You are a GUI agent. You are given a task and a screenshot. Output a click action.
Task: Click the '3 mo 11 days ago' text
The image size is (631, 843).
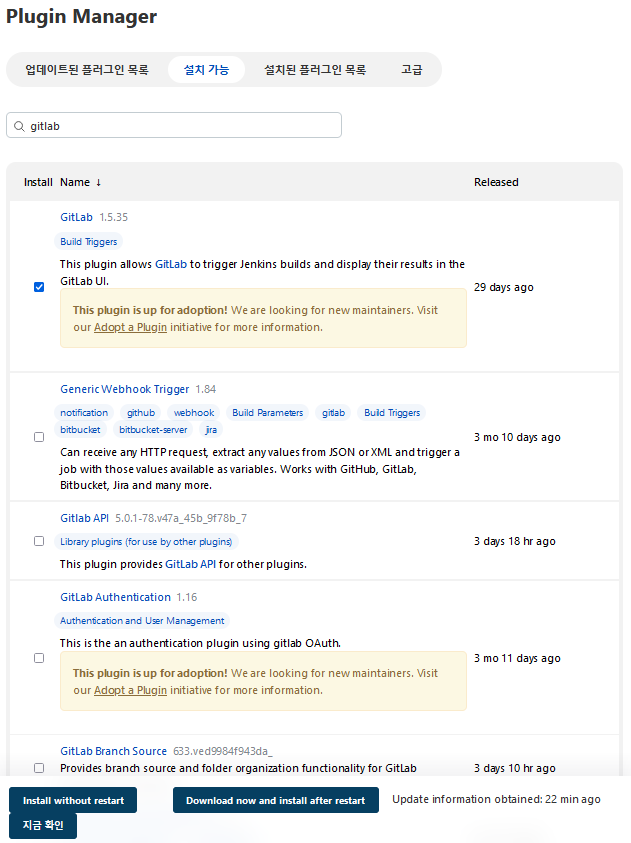coord(517,658)
